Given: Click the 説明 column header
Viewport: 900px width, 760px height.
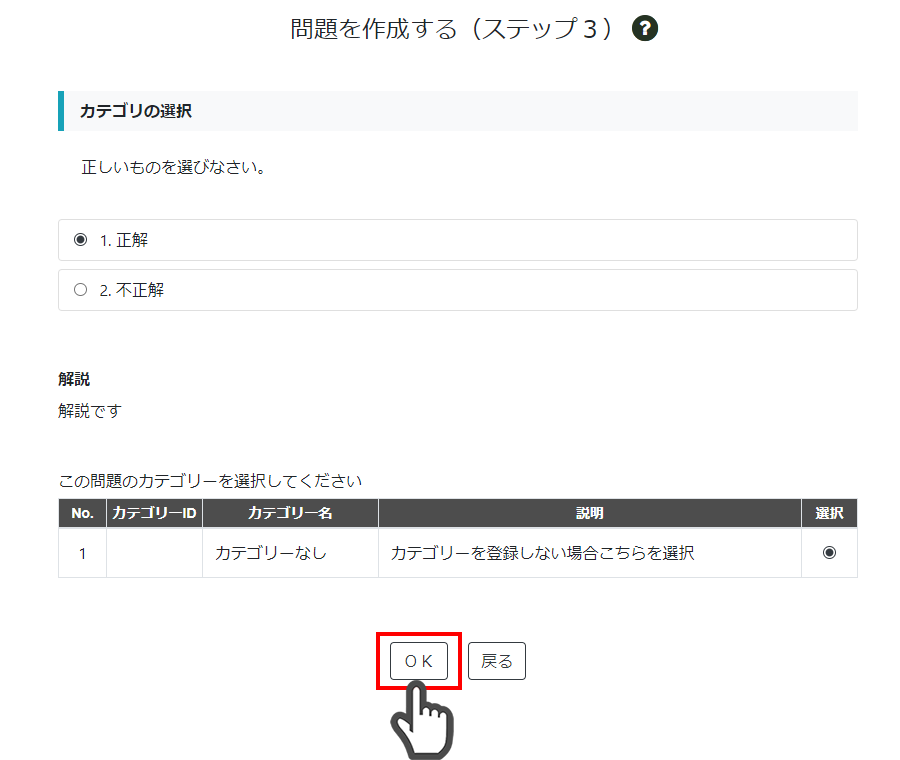Looking at the screenshot, I should point(589,513).
